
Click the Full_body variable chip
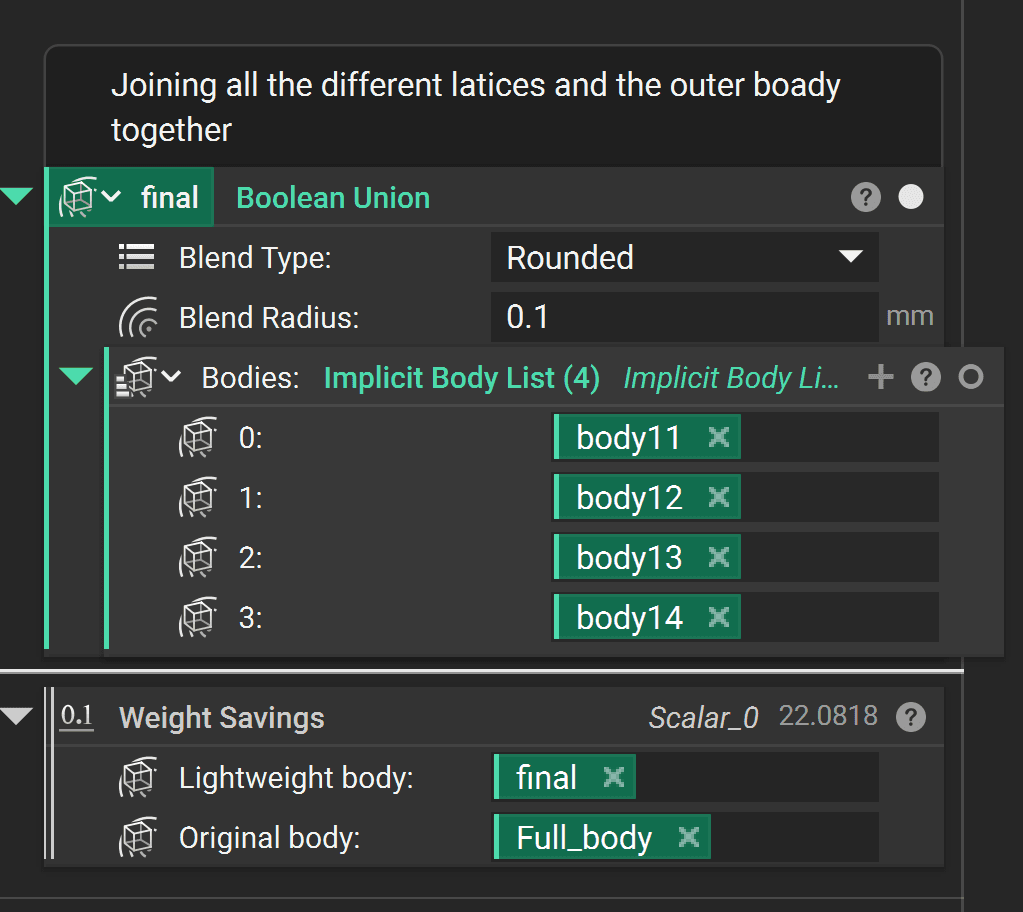point(584,837)
